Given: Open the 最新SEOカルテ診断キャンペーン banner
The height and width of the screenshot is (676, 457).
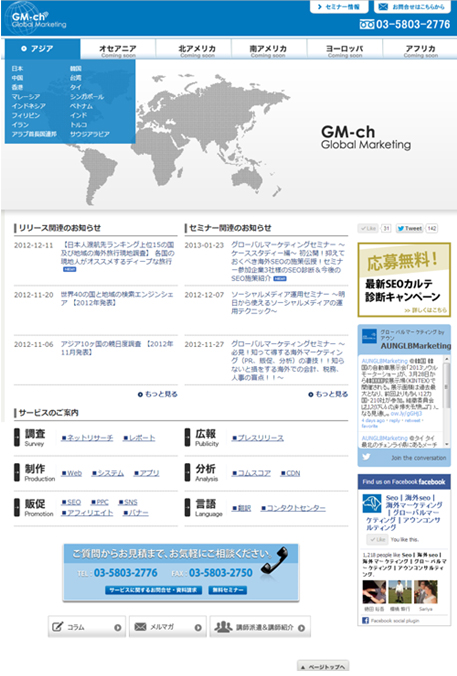Looking at the screenshot, I should (x=404, y=279).
